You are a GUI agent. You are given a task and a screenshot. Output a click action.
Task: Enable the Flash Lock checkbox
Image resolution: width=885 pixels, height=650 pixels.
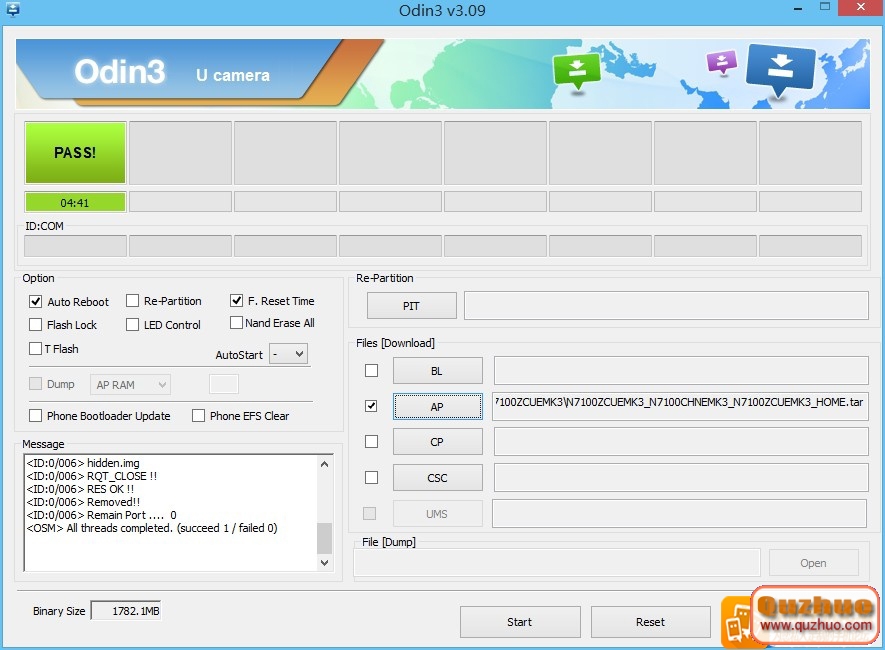click(36, 325)
